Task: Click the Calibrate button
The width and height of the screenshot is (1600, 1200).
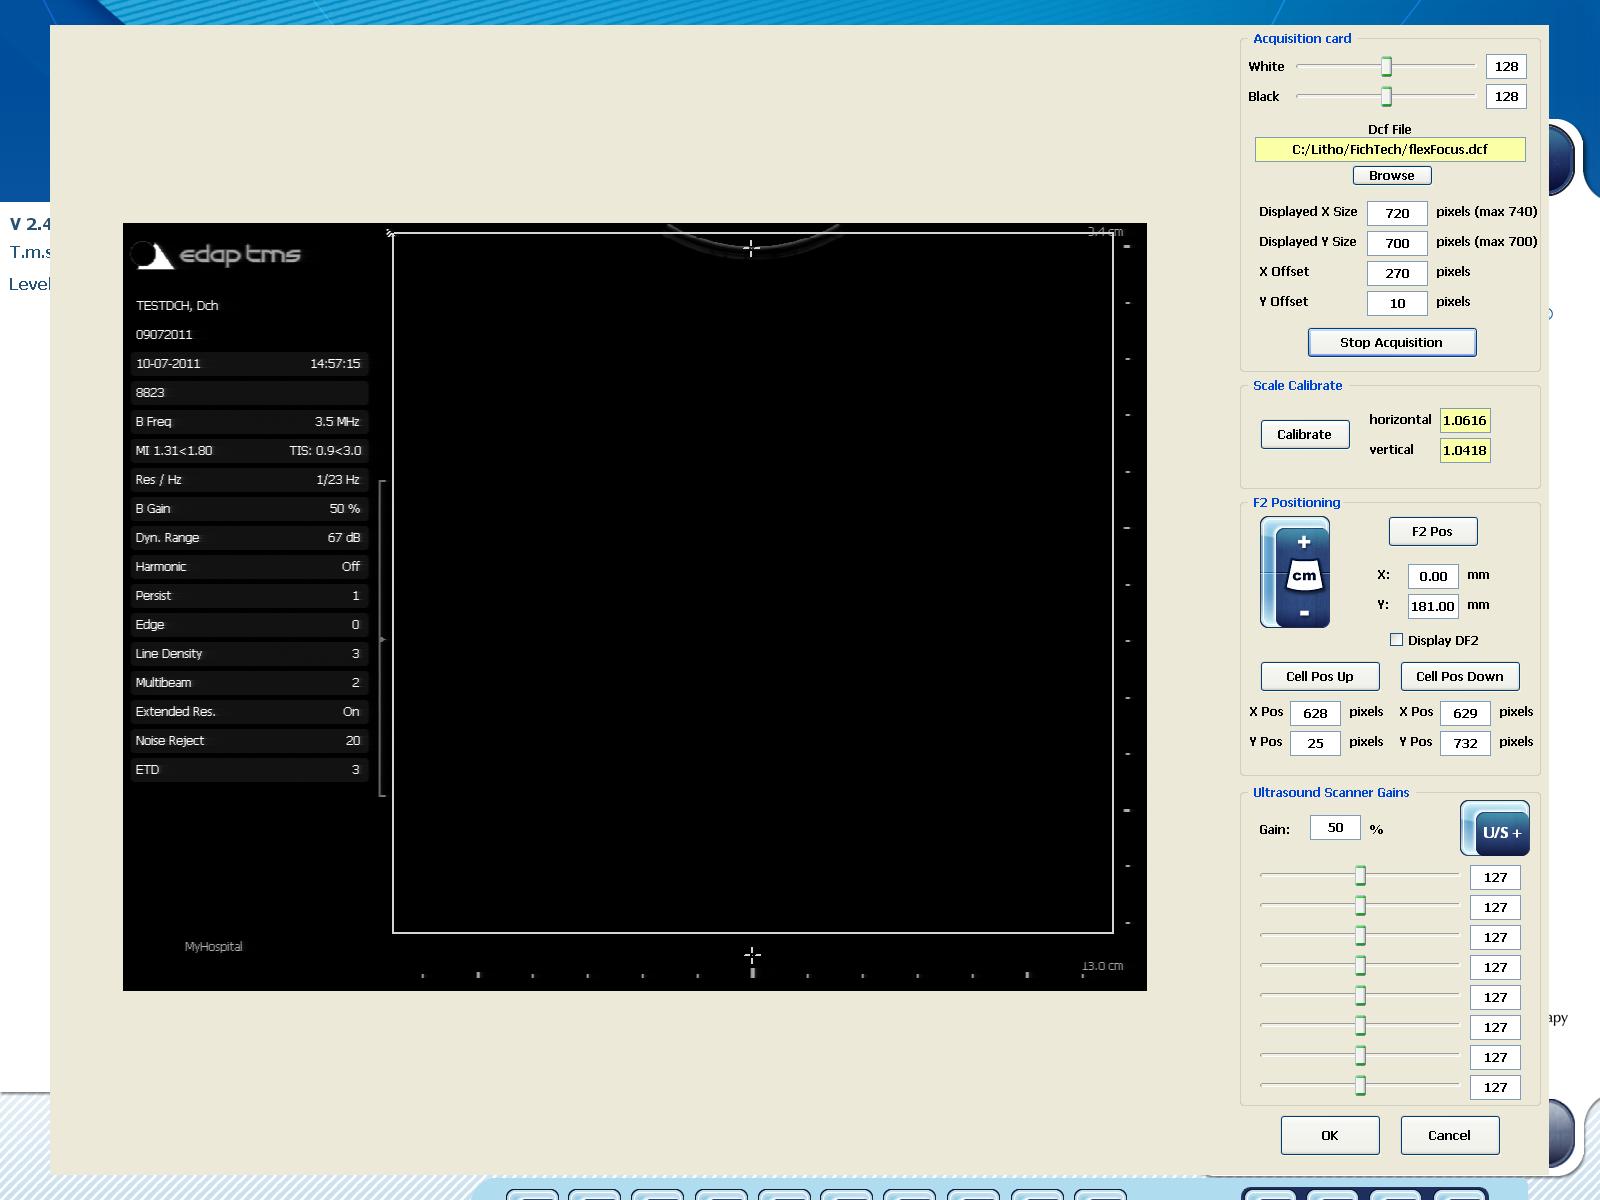Action: tap(1305, 434)
